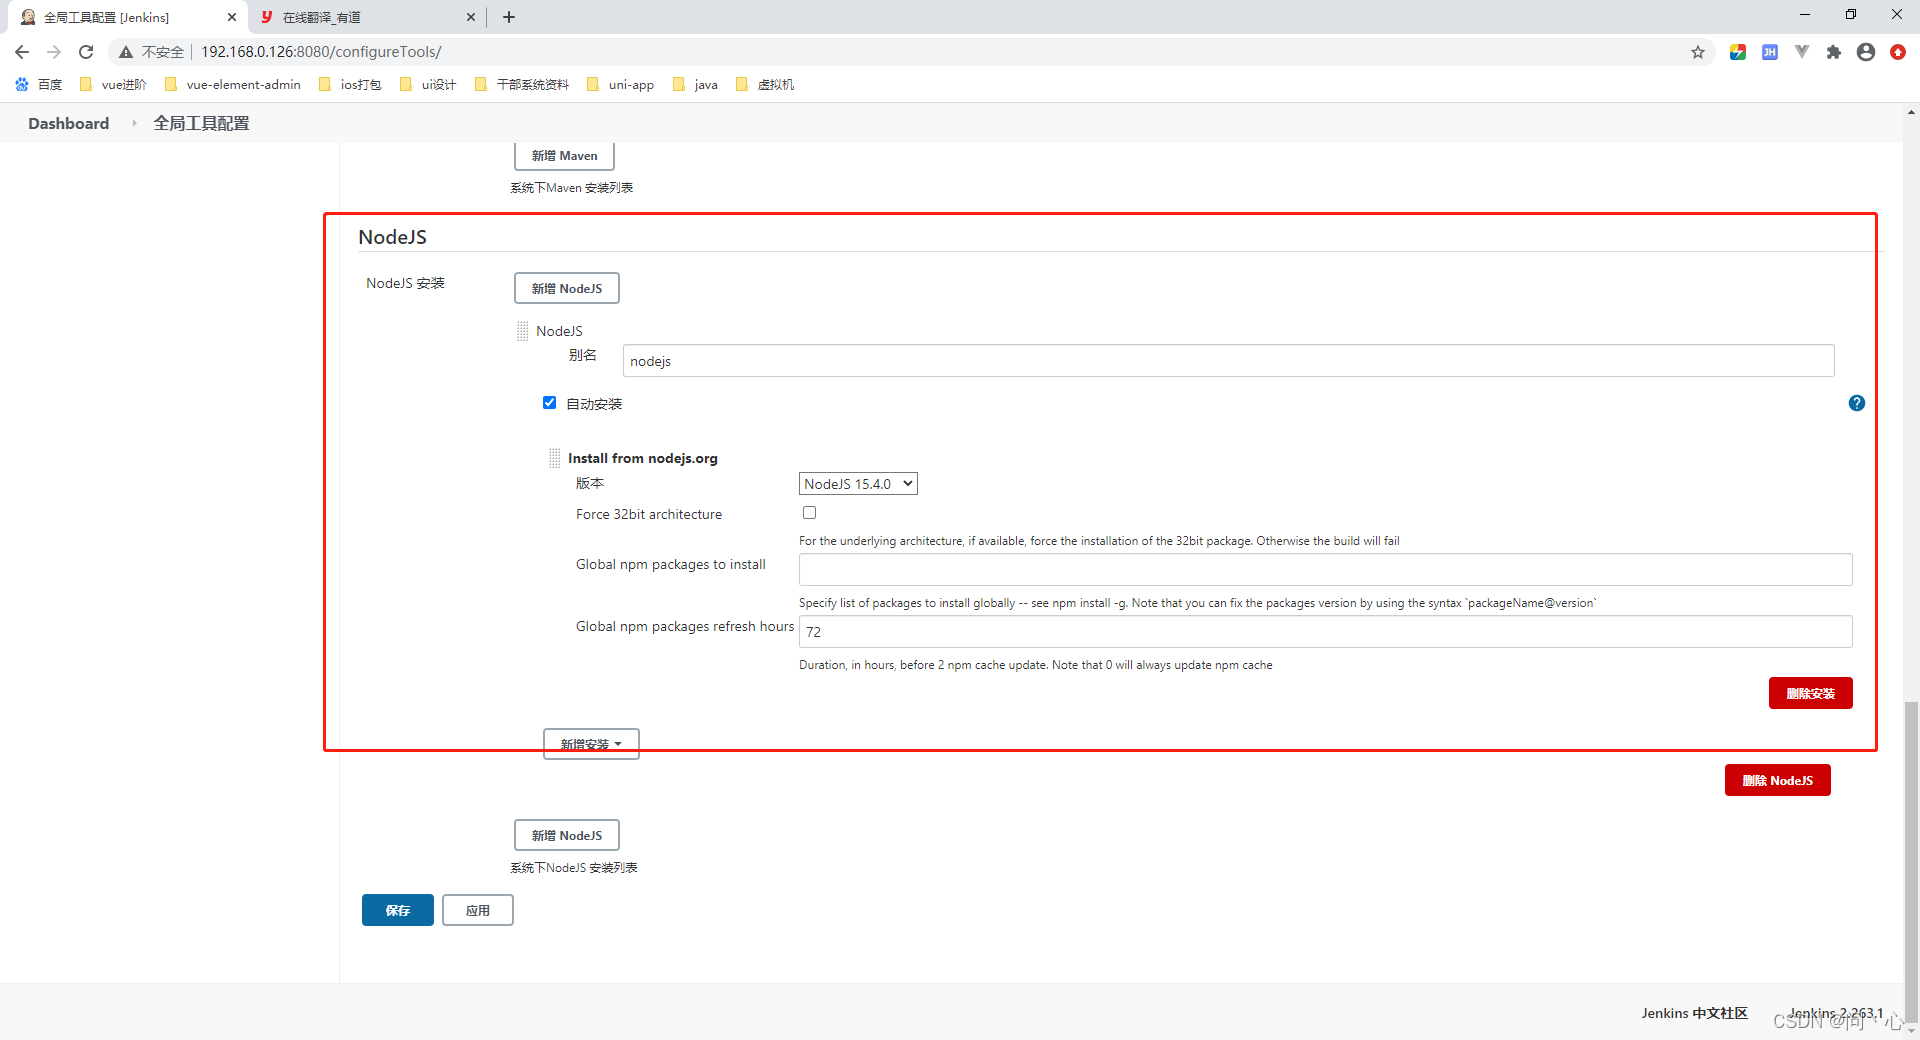The height and width of the screenshot is (1040, 1920).
Task: Open the browser extensions puzzle icon
Action: tap(1834, 52)
